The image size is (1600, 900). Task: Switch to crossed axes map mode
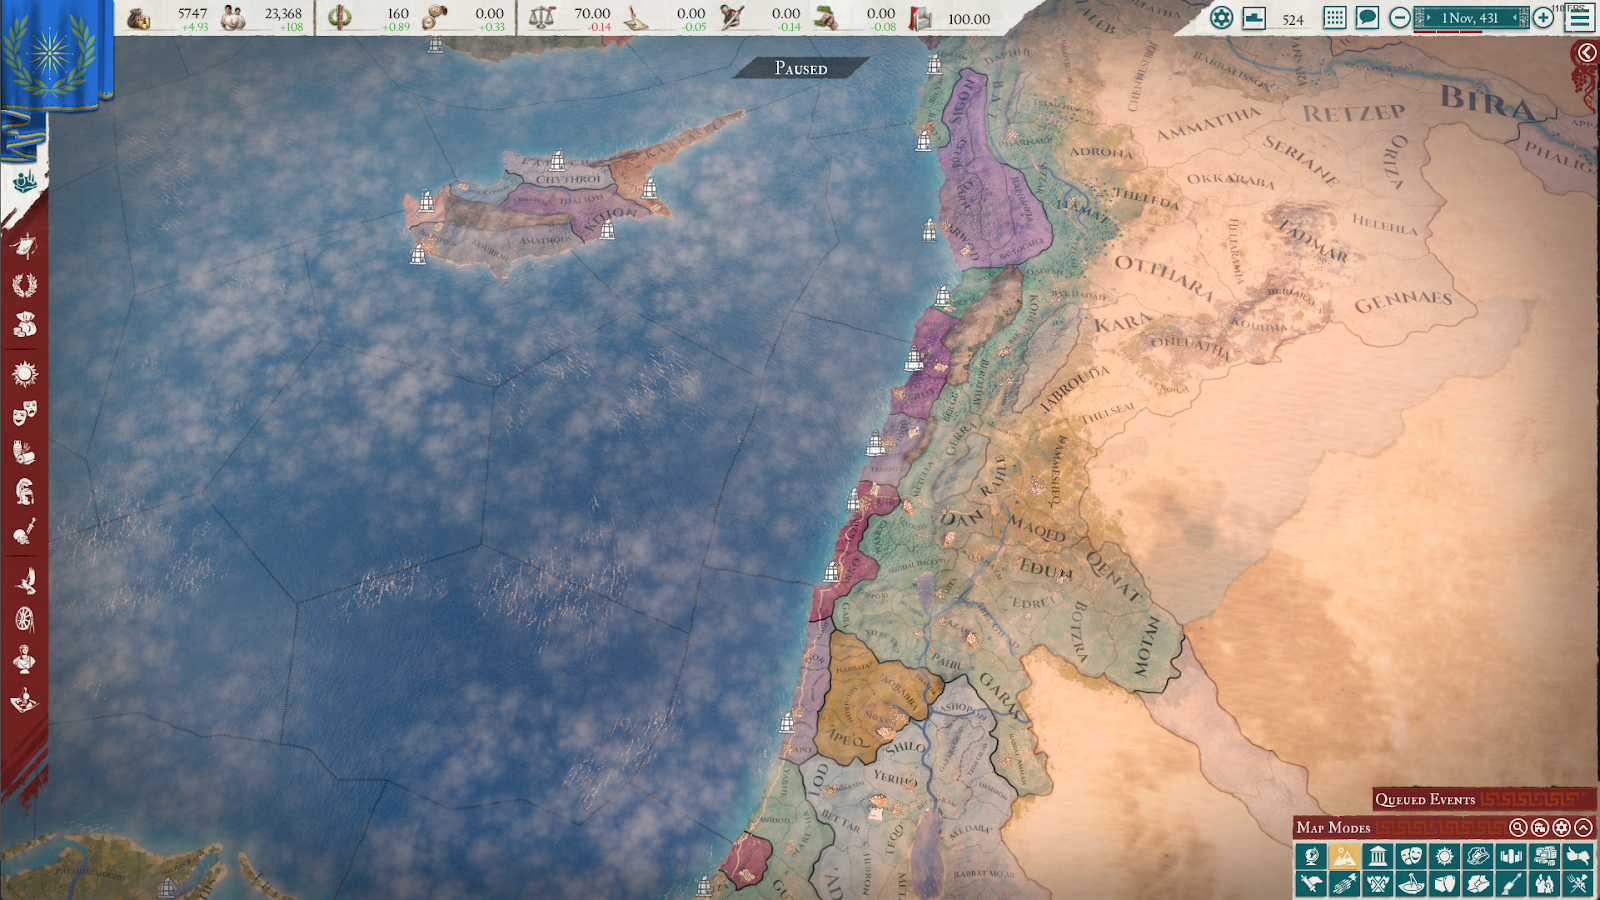[1378, 884]
